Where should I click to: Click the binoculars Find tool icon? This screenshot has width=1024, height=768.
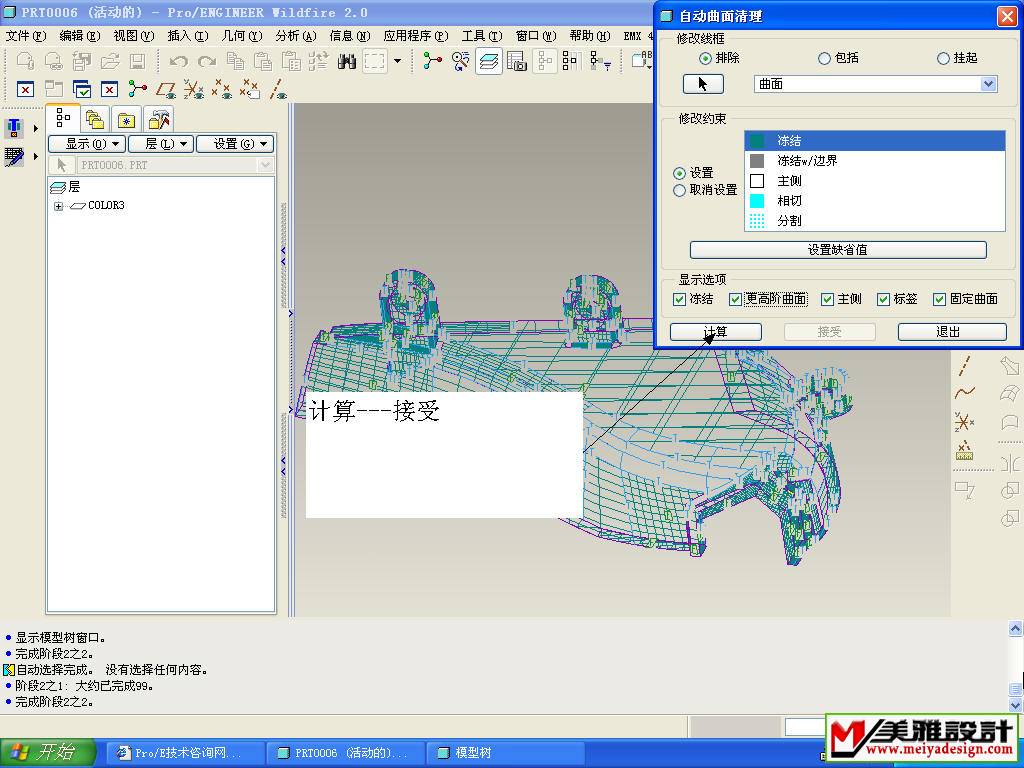click(346, 61)
